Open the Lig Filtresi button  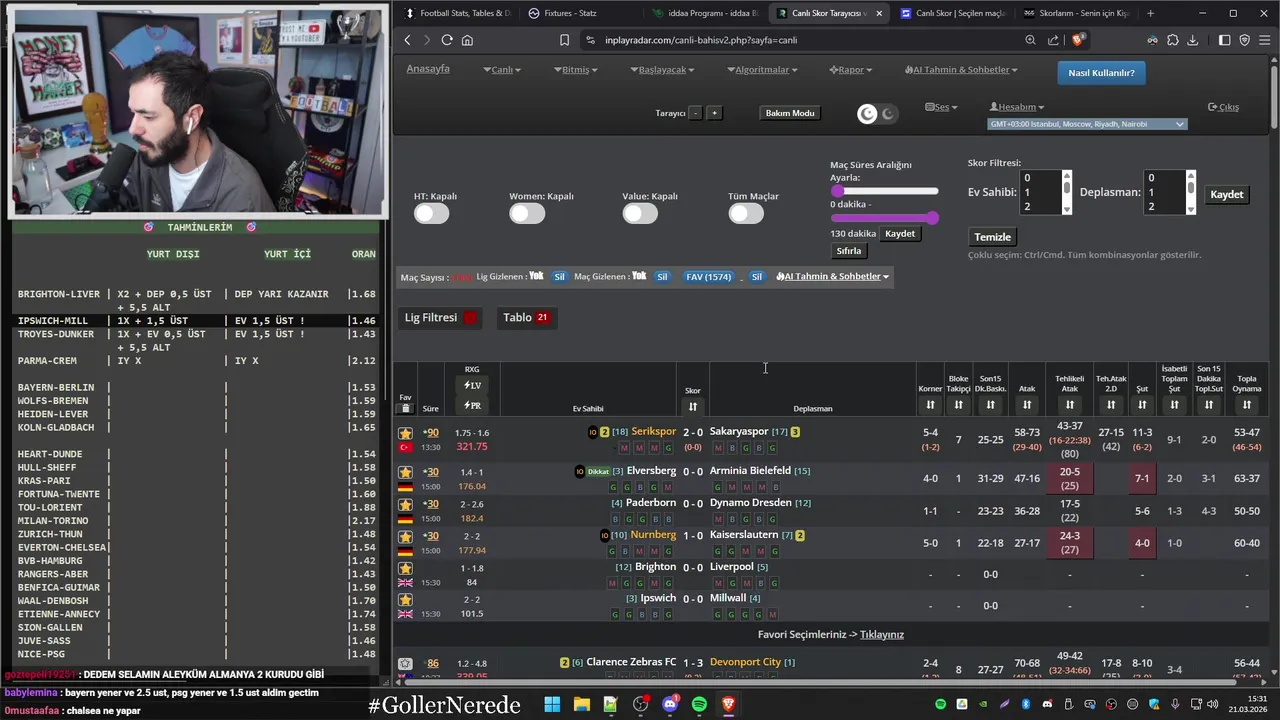(x=441, y=318)
